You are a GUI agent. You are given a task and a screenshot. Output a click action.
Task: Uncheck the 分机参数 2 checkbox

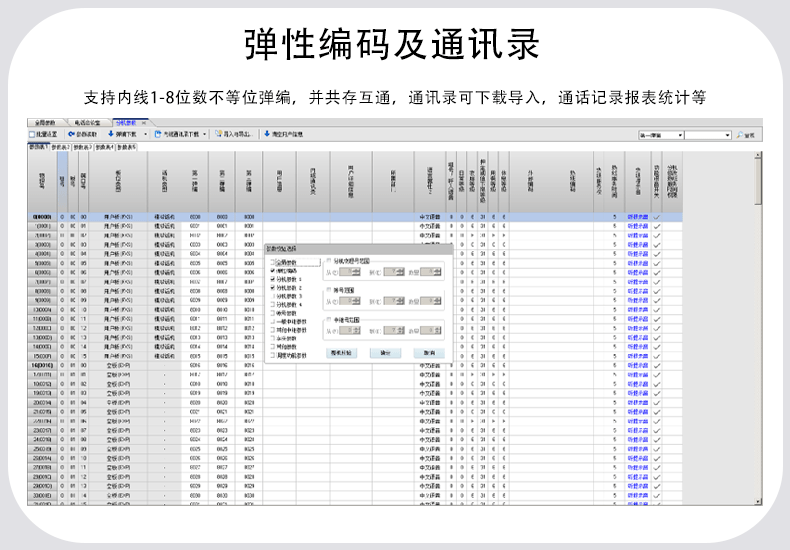coord(273,288)
